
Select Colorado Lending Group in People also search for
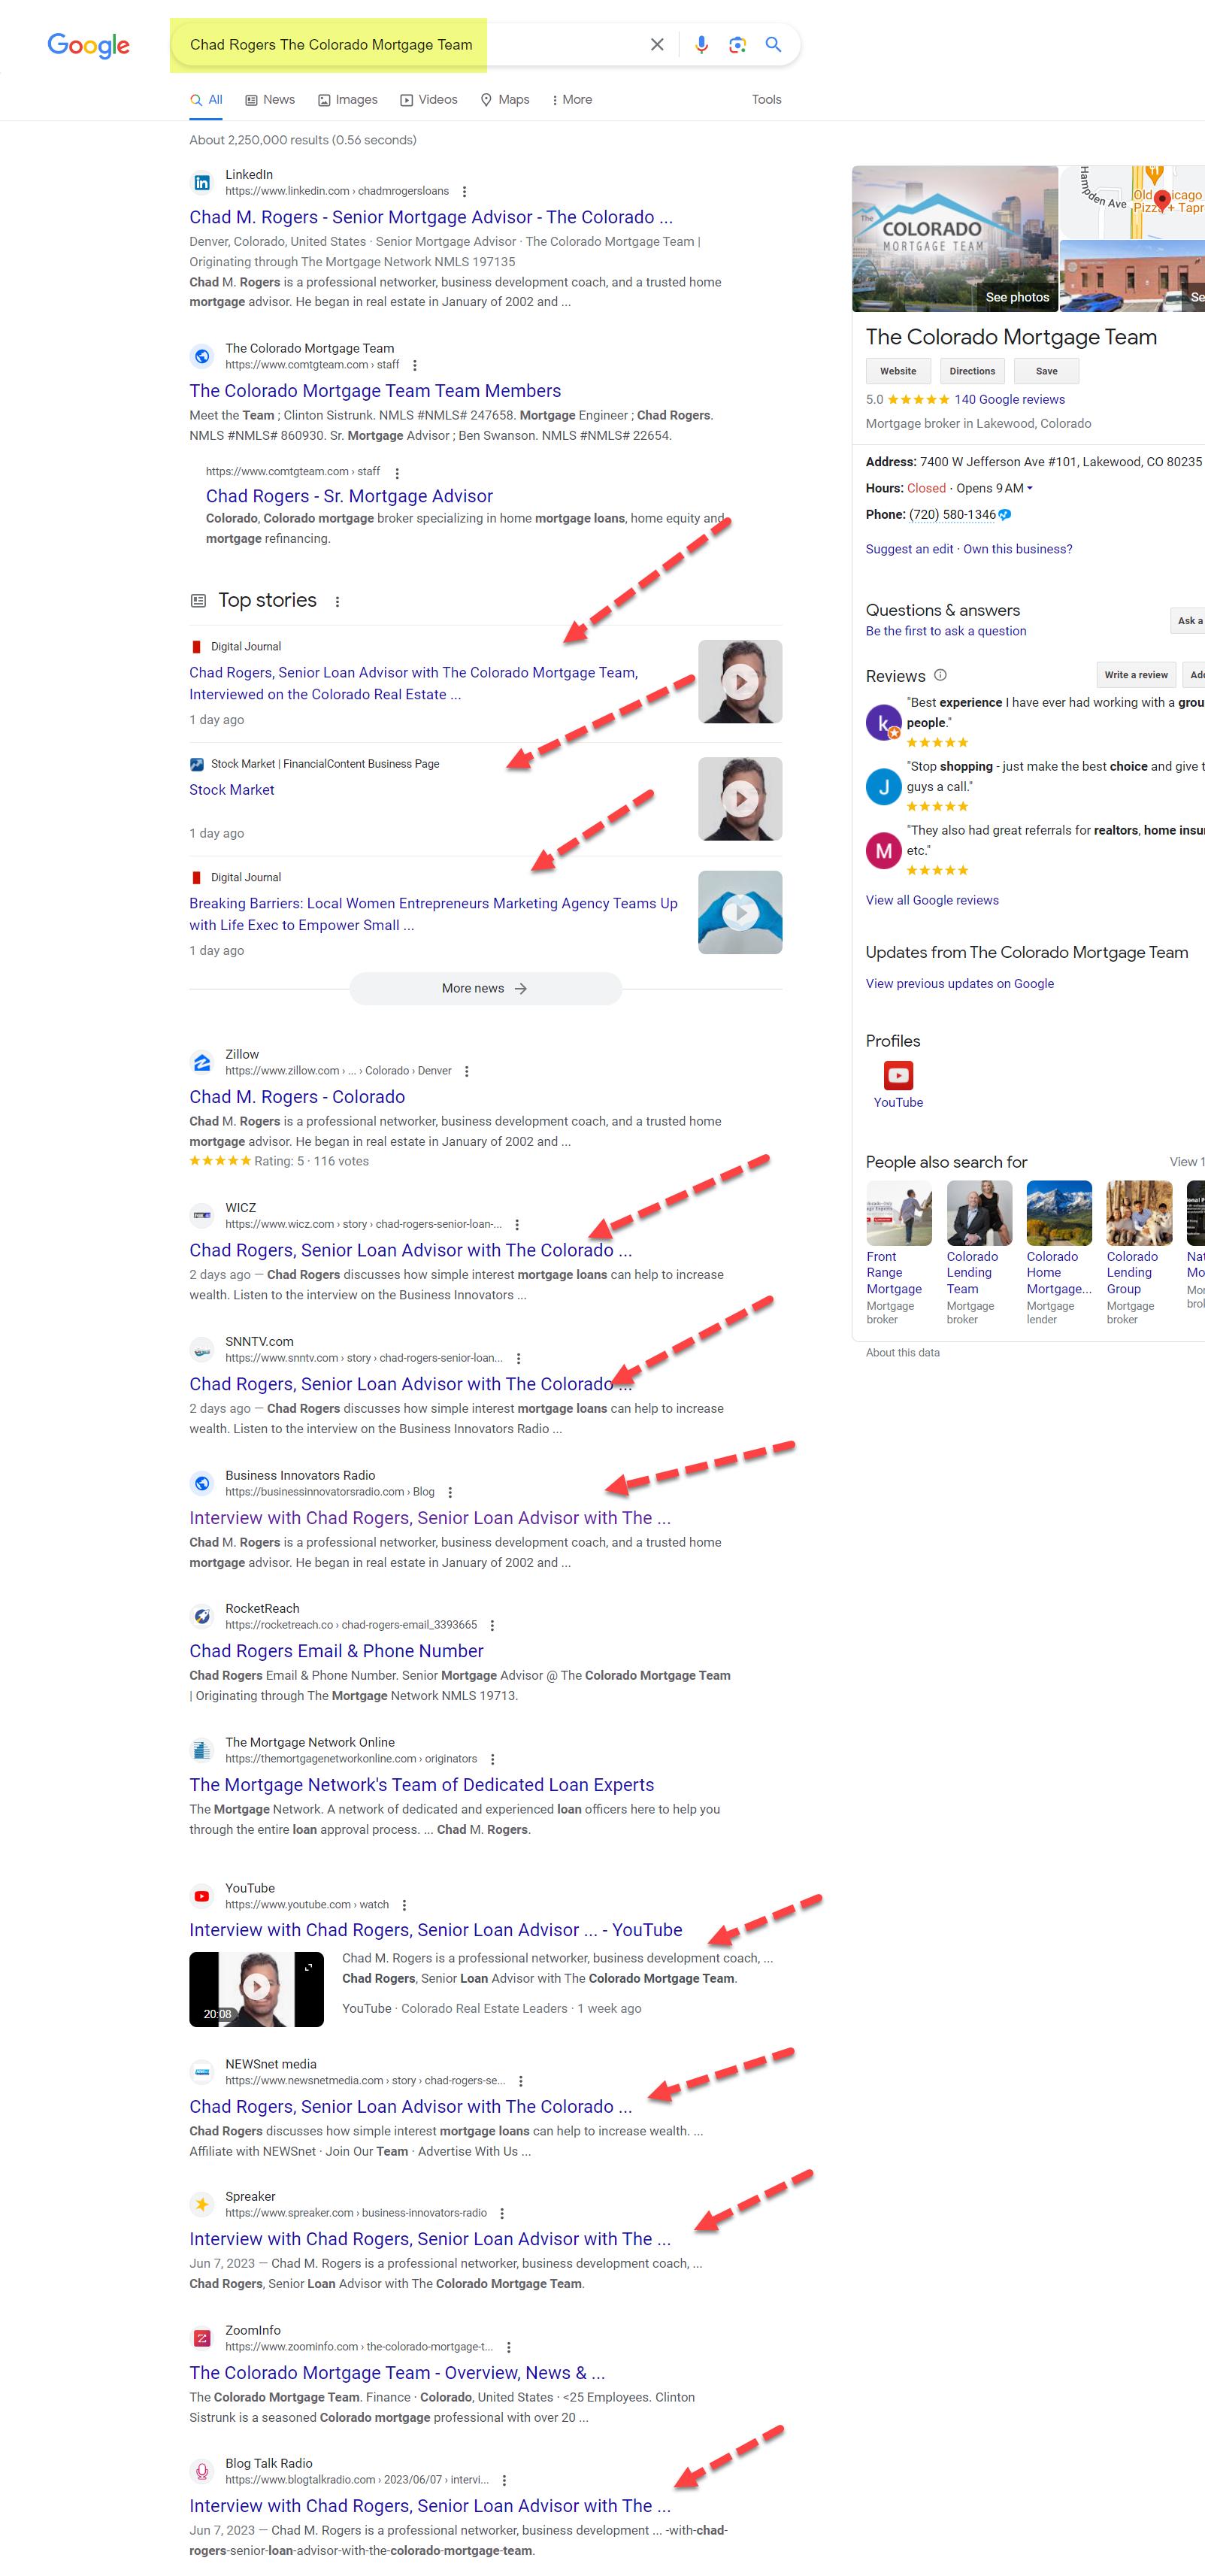coord(1139,1253)
